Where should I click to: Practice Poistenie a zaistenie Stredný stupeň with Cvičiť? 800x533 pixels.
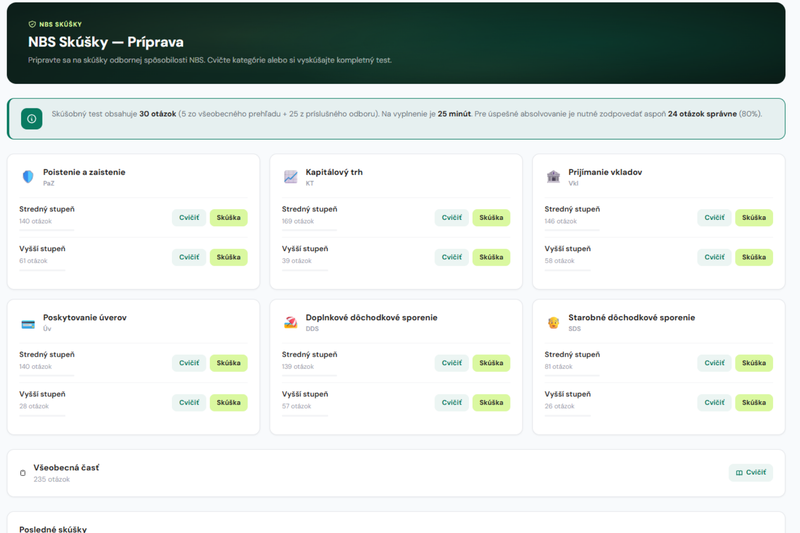pyautogui.click(x=189, y=217)
